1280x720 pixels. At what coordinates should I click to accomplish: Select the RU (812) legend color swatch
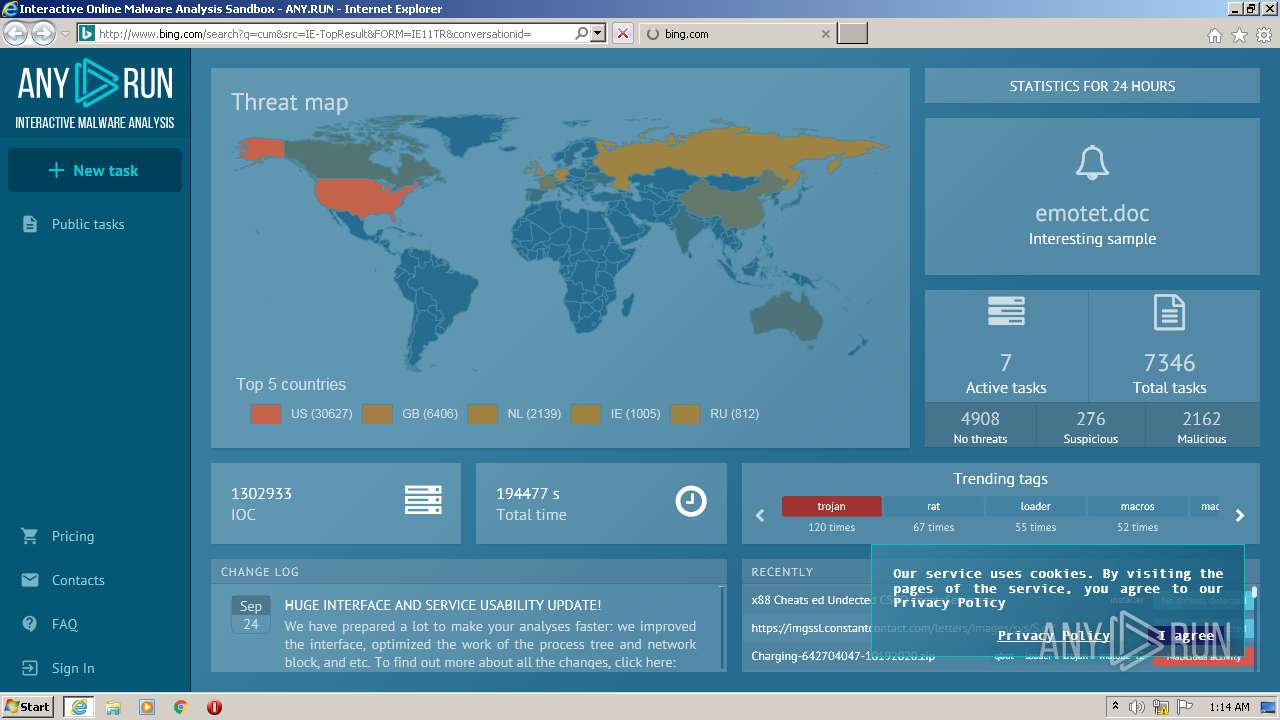685,414
